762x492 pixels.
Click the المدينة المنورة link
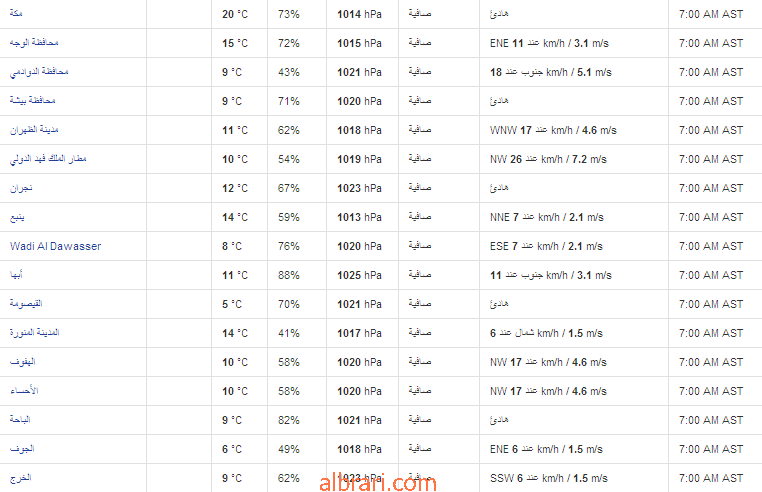point(35,333)
